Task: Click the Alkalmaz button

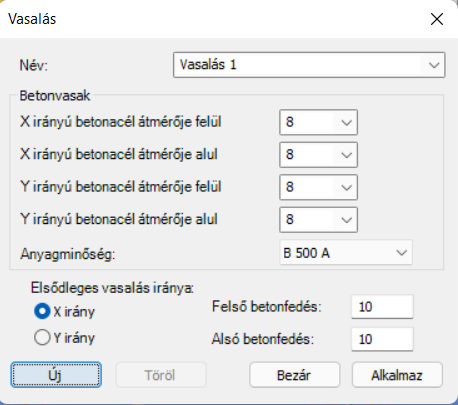Action: point(397,375)
